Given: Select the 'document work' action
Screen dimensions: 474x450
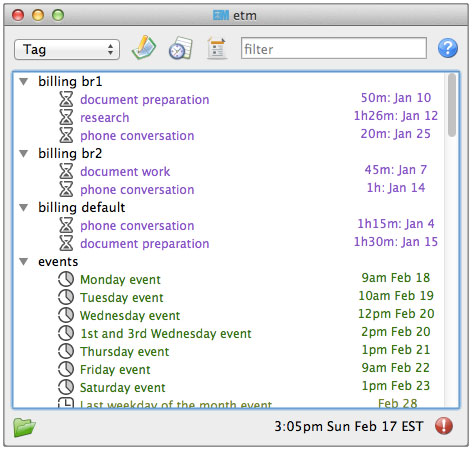Looking at the screenshot, I should [x=125, y=172].
